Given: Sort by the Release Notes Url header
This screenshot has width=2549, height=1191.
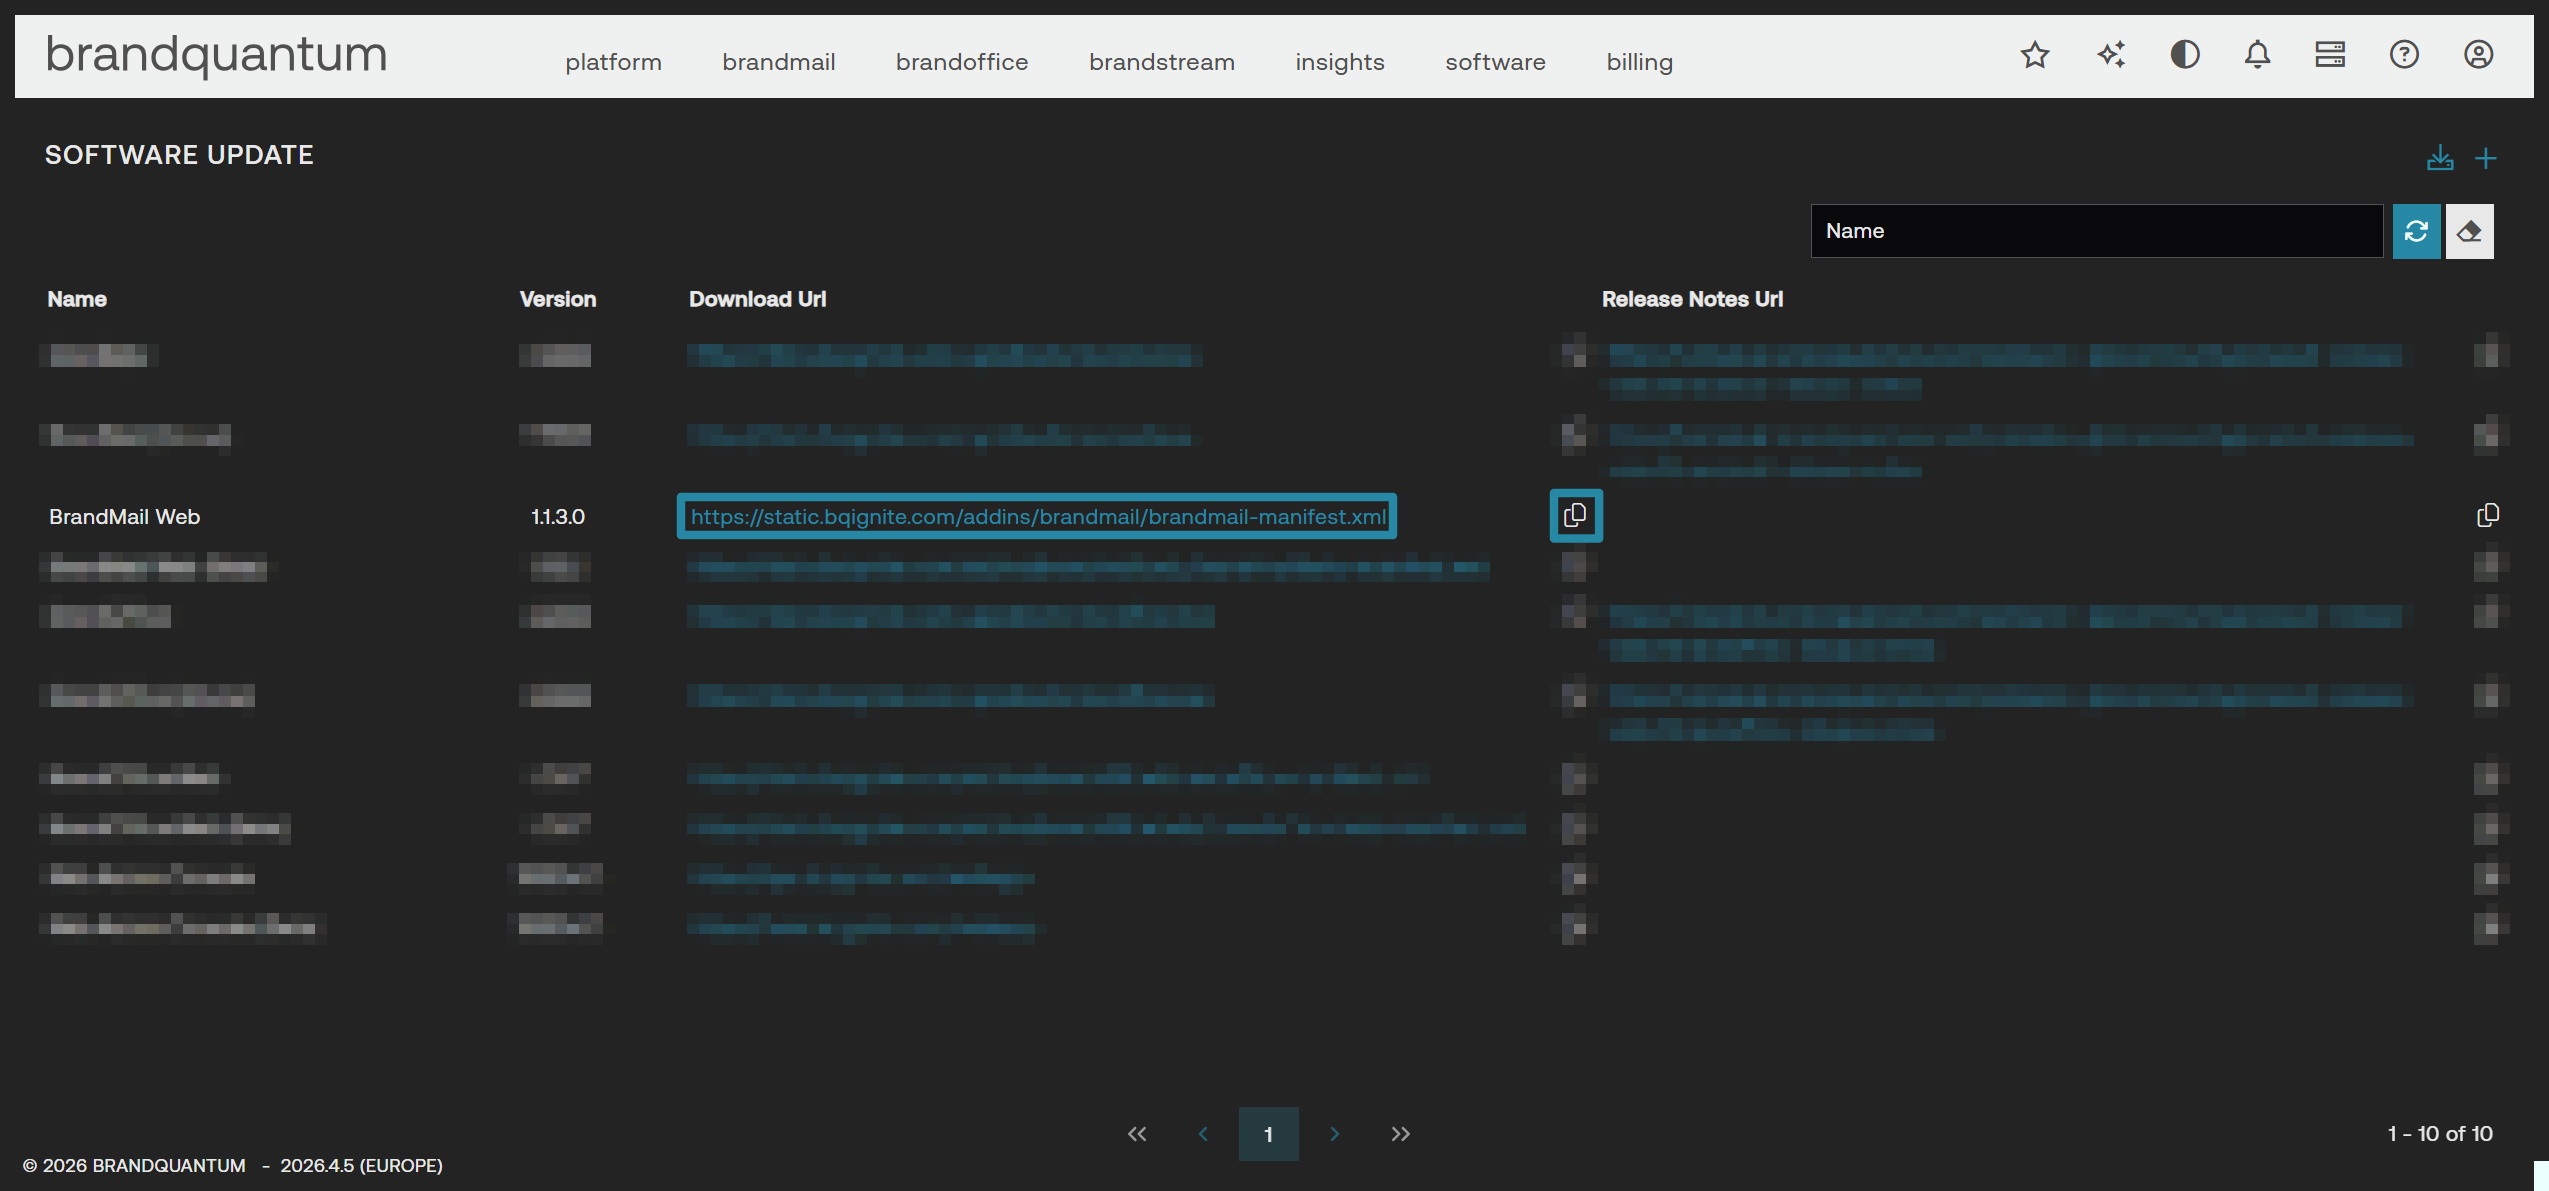Looking at the screenshot, I should pyautogui.click(x=1692, y=299).
